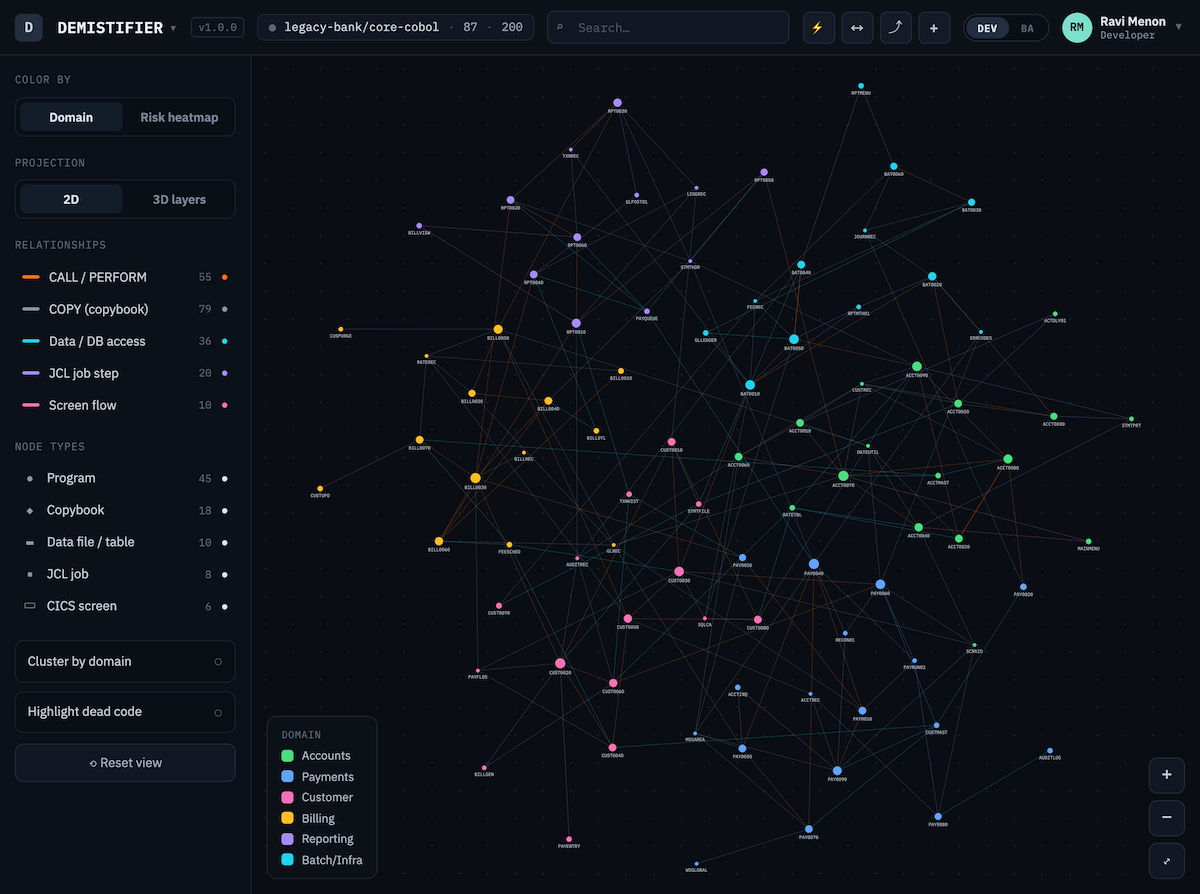Toggle Highlight dead code option
The height and width of the screenshot is (894, 1200).
click(x=125, y=712)
